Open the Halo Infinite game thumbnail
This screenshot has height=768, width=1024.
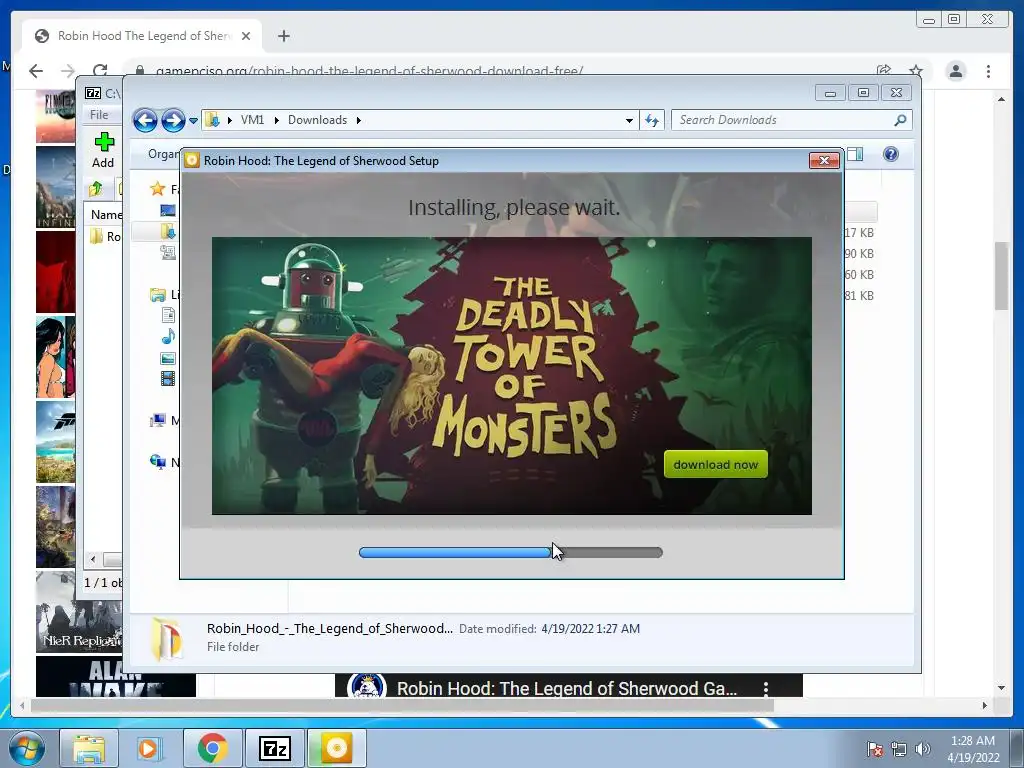56,187
